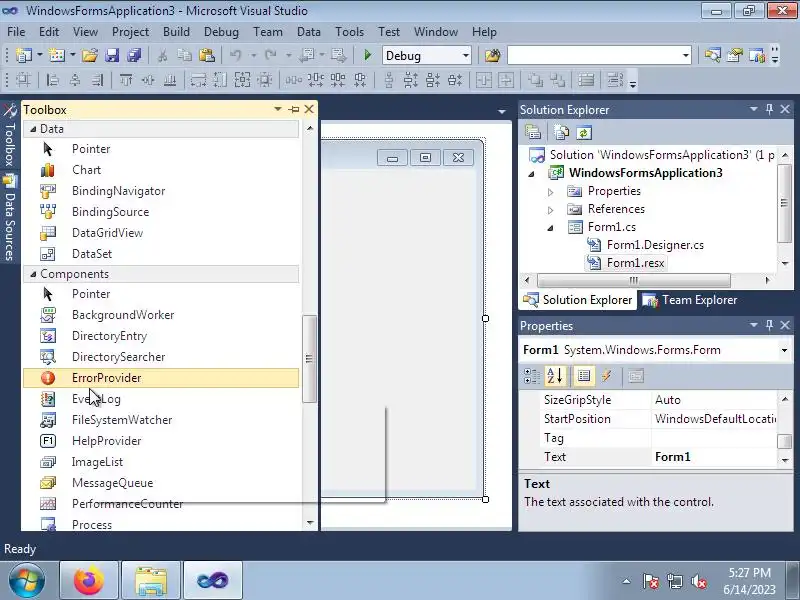Select the FileSystemWatcher component
Viewport: 800px width, 600px height.
pos(161,420)
